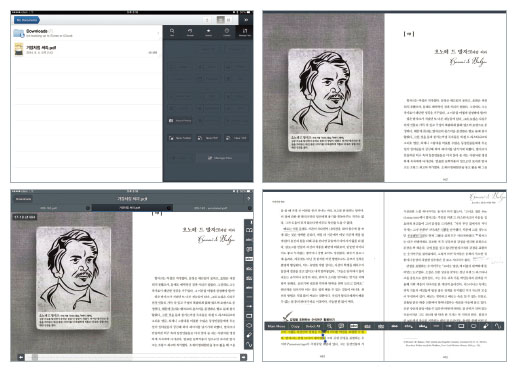The image size is (516, 371).
Task: Go to previous page with left arrow
Action: click(x=21, y=357)
